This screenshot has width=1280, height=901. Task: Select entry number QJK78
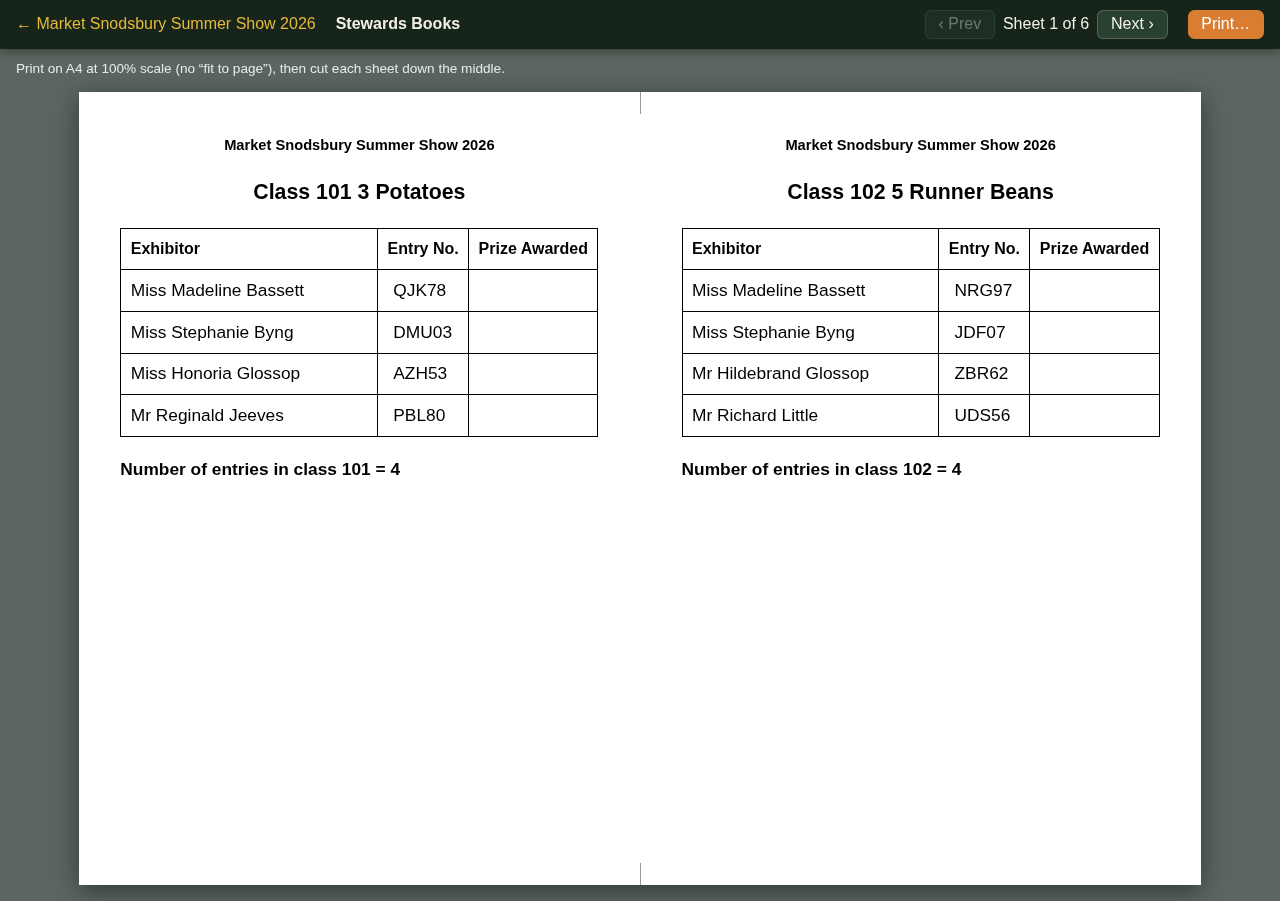click(x=420, y=291)
